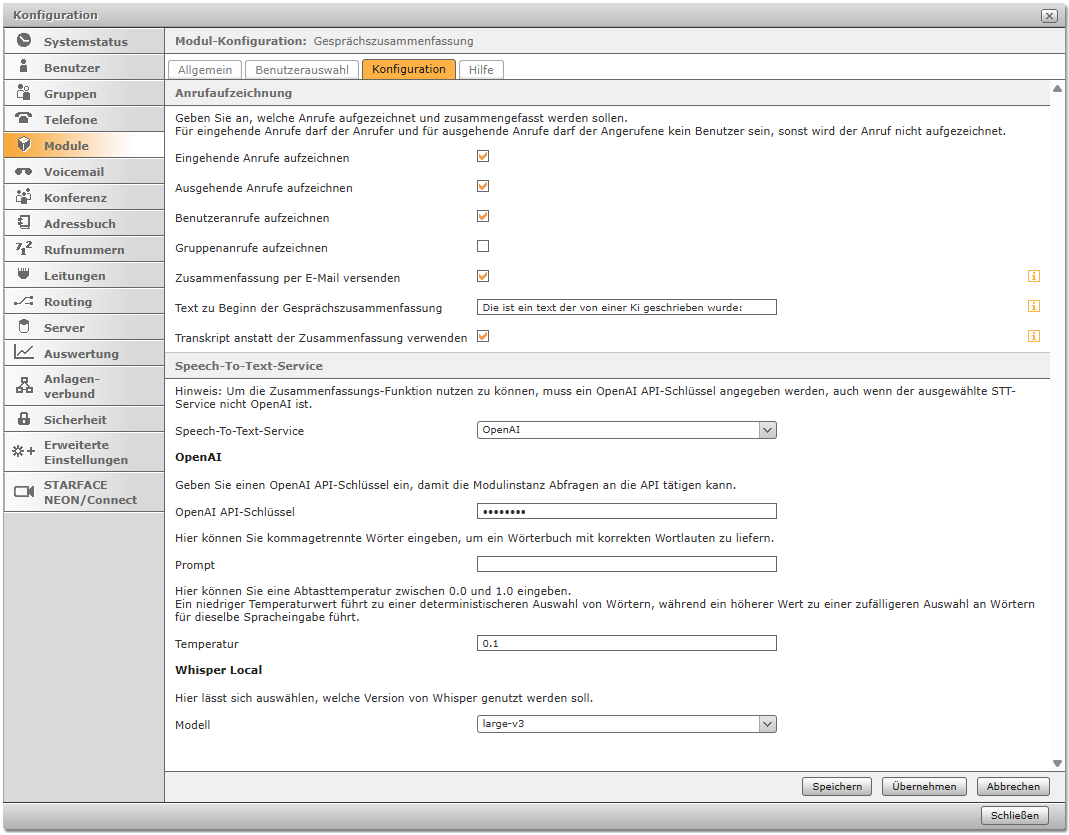This screenshot has width=1069, height=835.
Task: Switch to the Benutzerauswahl tab
Action: (302, 70)
